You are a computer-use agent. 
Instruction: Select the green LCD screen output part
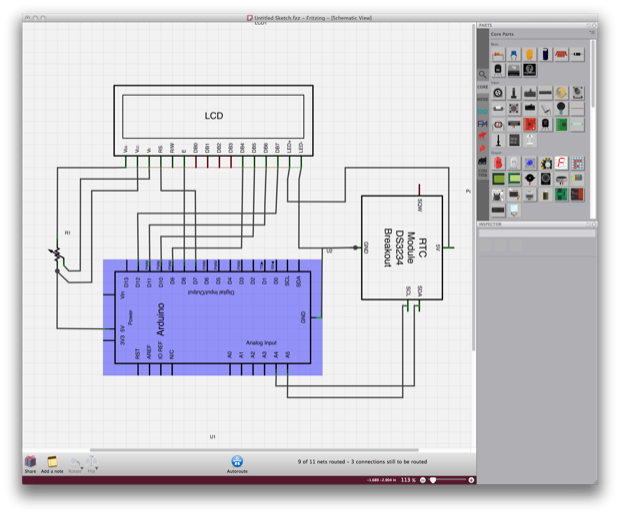click(498, 179)
